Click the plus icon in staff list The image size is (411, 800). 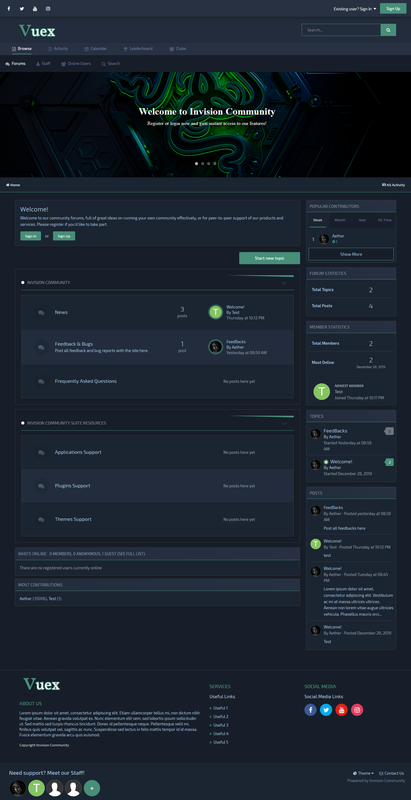(92, 788)
